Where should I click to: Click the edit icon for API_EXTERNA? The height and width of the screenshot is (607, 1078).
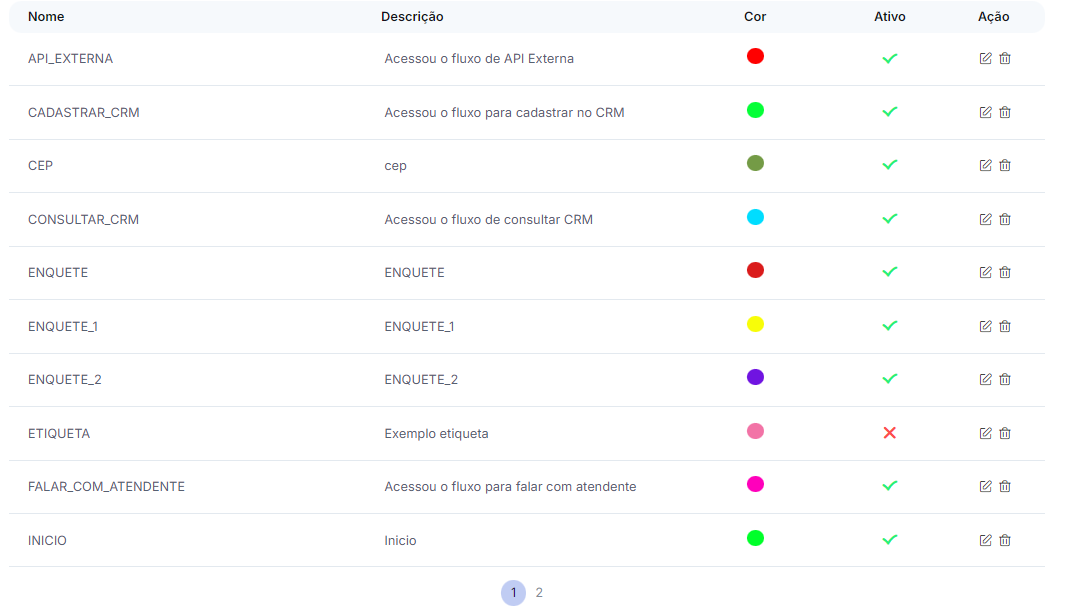[985, 58]
